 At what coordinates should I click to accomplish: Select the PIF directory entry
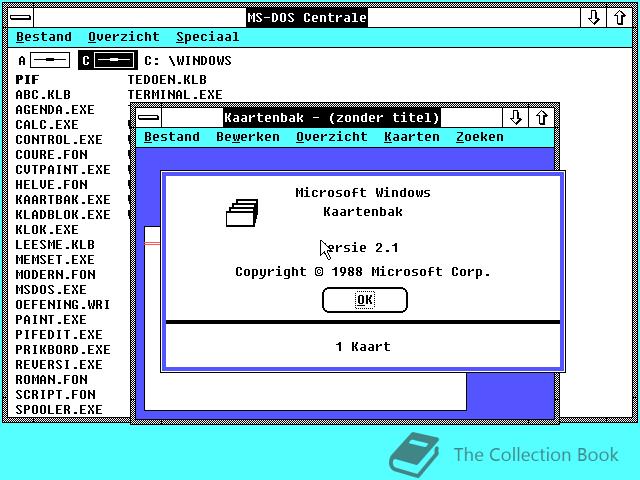click(x=27, y=80)
